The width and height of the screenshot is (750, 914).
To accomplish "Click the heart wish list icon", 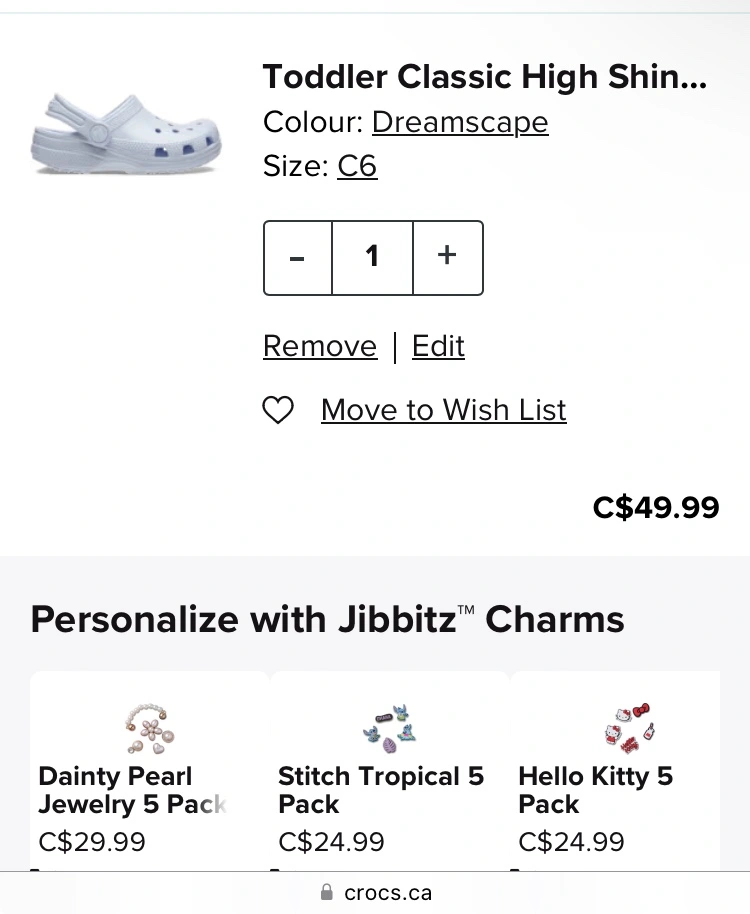I will point(278,410).
